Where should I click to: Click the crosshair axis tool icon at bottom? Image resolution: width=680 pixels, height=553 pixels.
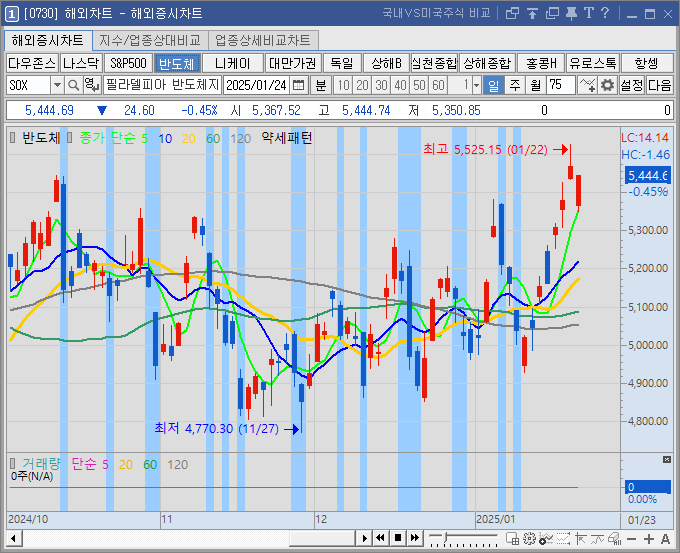point(580,539)
